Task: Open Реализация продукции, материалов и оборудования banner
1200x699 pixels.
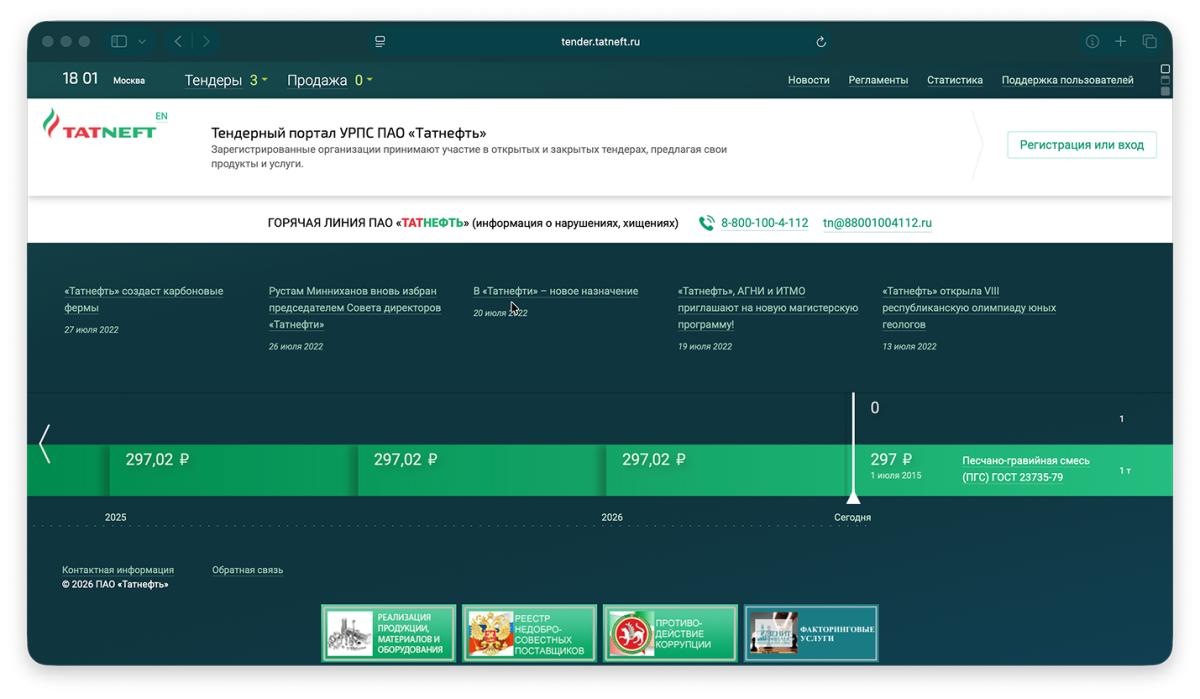Action: [x=389, y=633]
